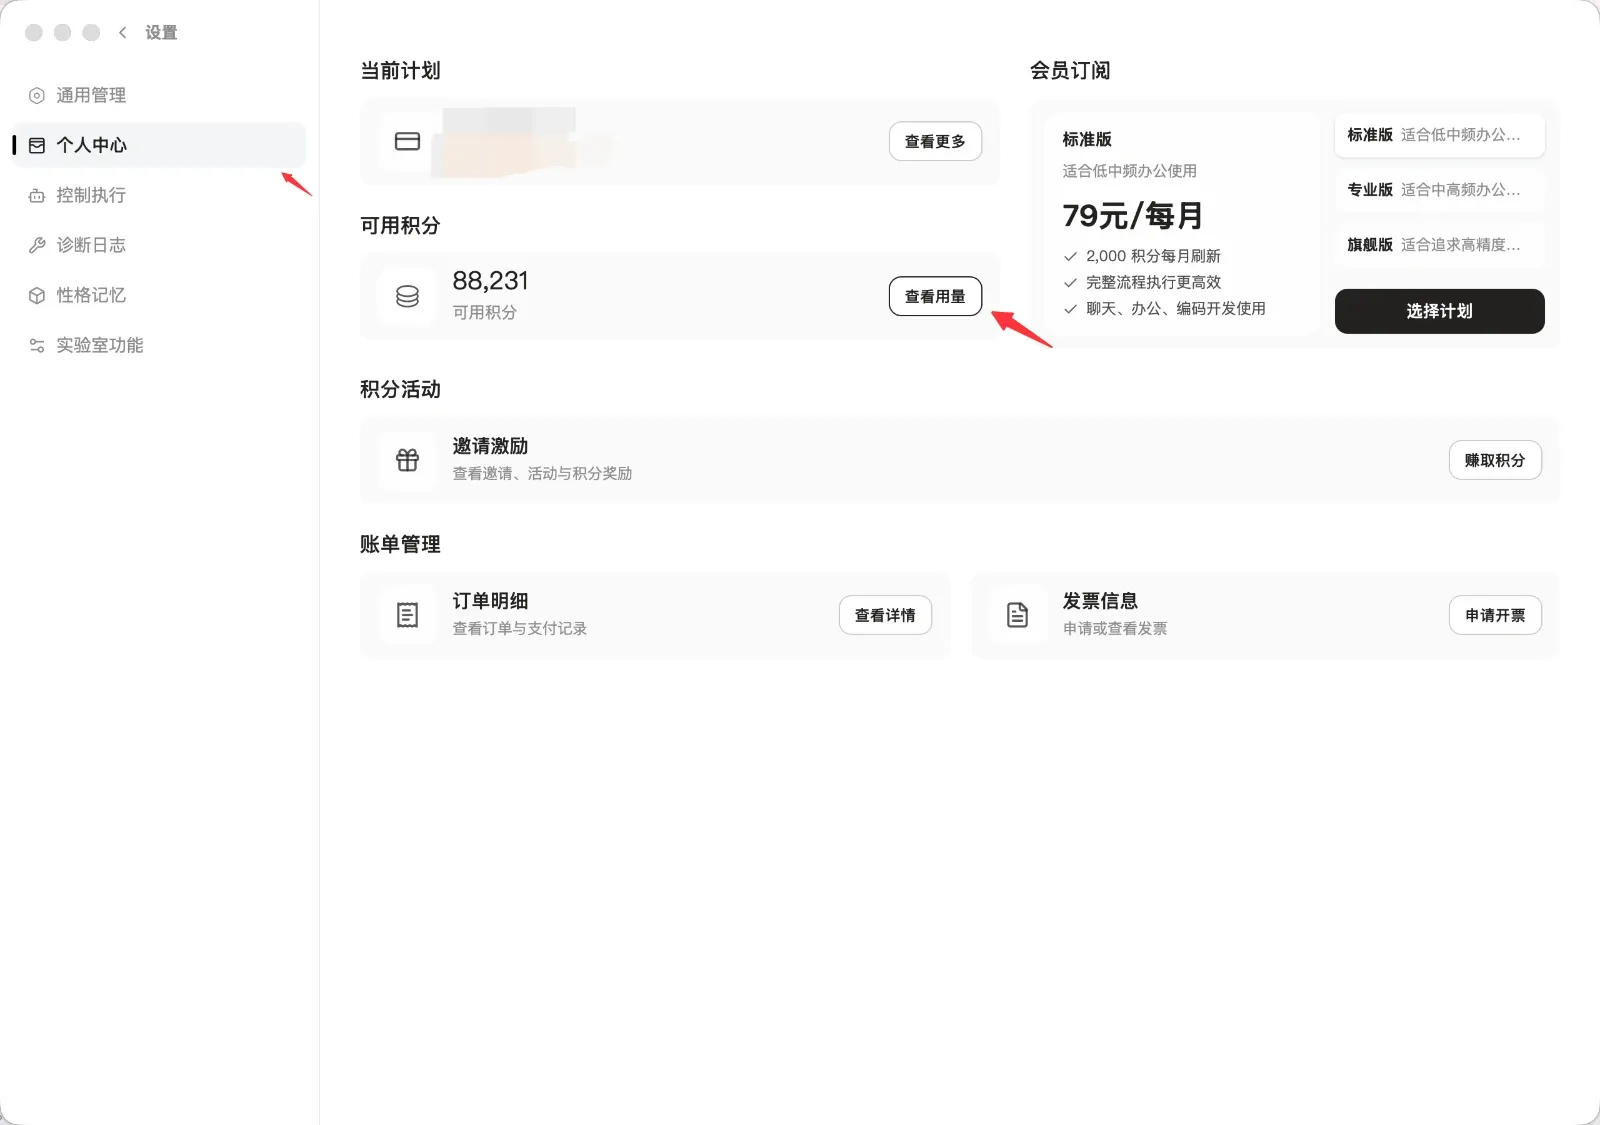Click 查看更多 button in current plan
Screen dimensions: 1600x1125
tap(935, 142)
